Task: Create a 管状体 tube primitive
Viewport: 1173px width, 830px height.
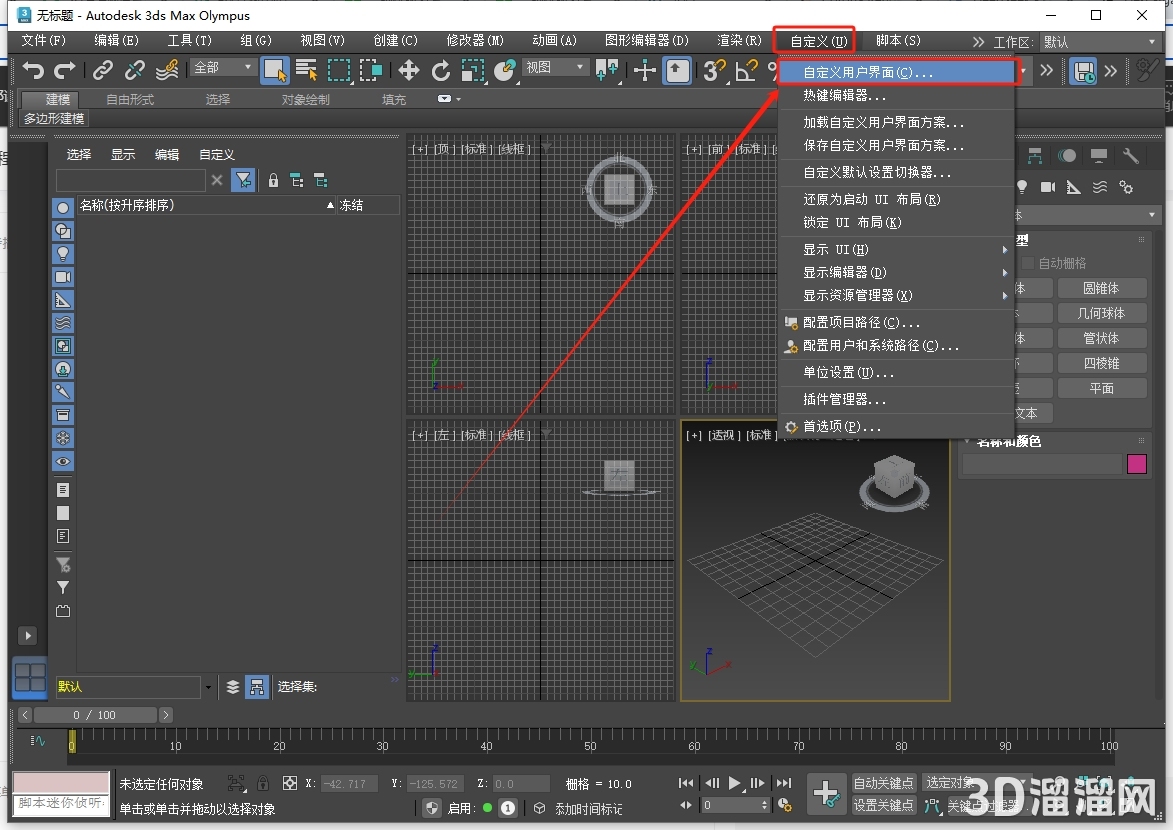Action: (x=1101, y=338)
